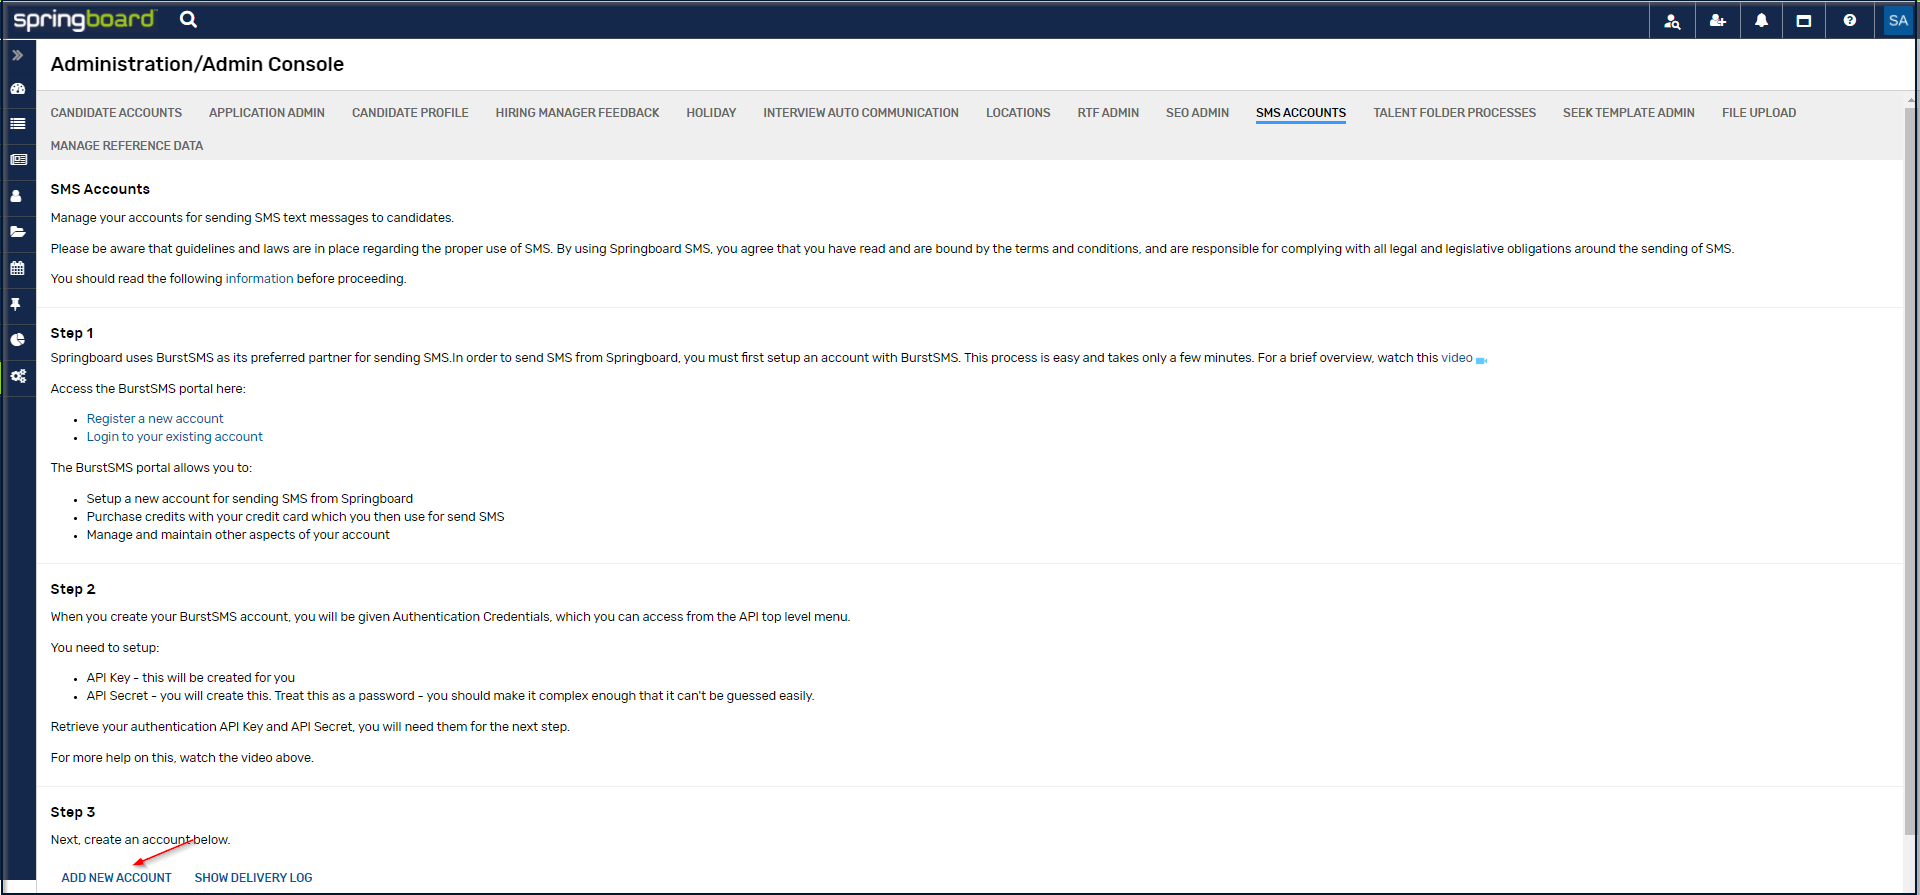Click the SMS Accounts section heading
Image resolution: width=1920 pixels, height=895 pixels.
coord(100,189)
